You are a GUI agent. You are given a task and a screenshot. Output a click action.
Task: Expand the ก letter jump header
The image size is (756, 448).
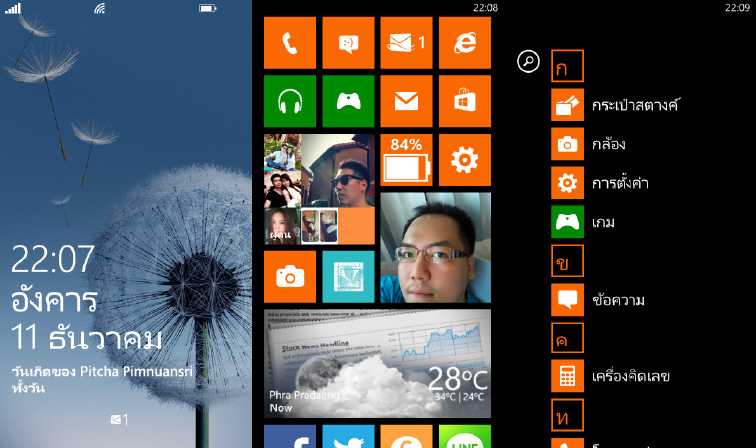567,67
